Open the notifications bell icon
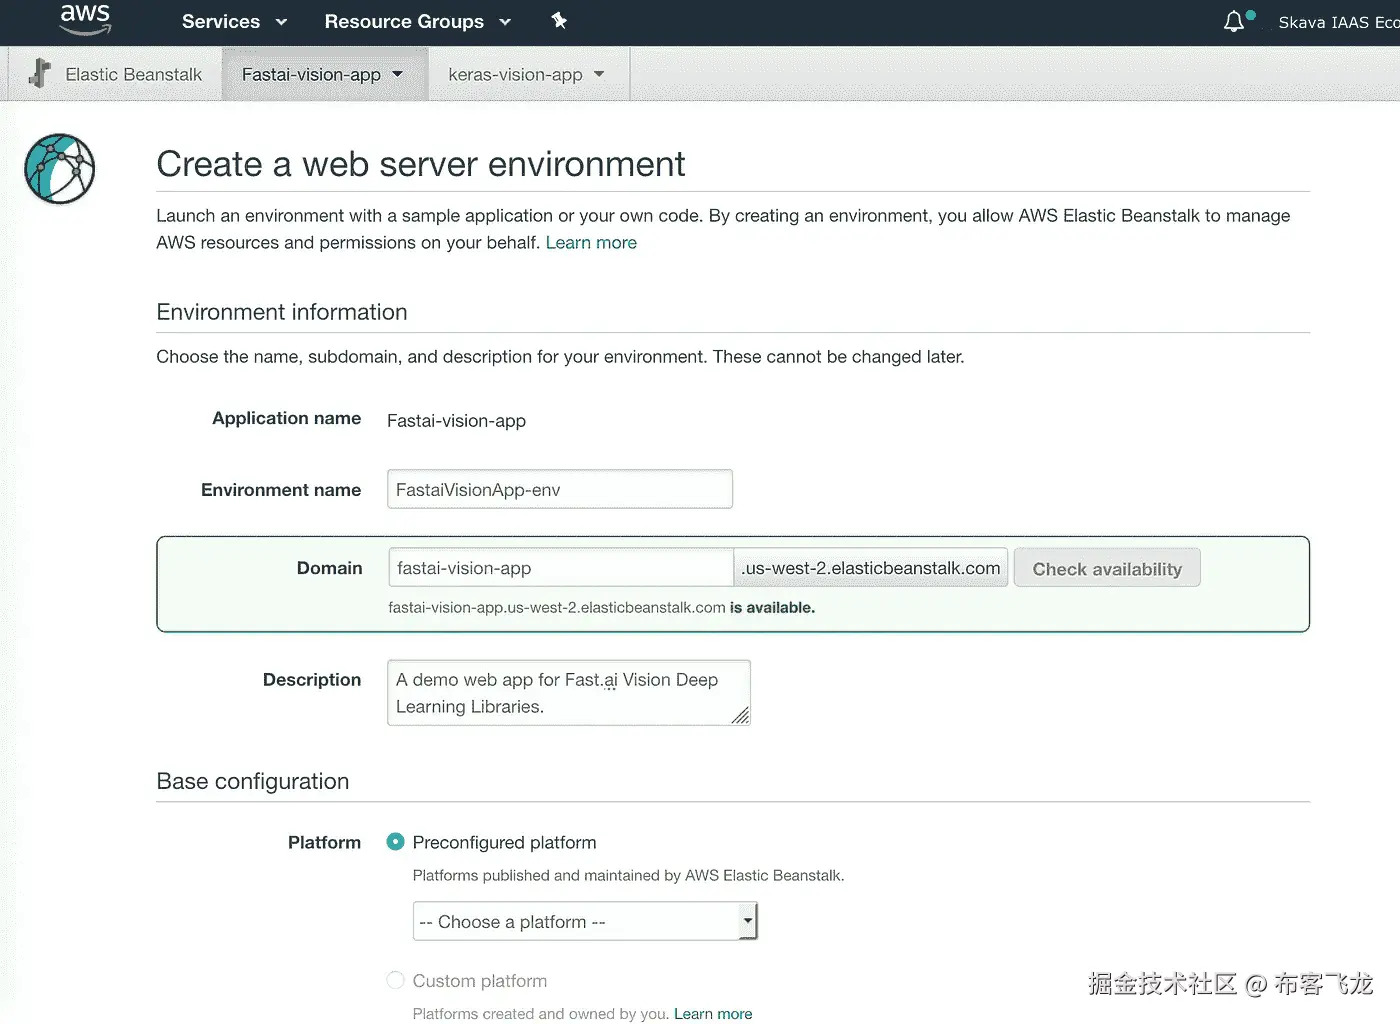Screen dimensions: 1400x1024 click(1234, 22)
